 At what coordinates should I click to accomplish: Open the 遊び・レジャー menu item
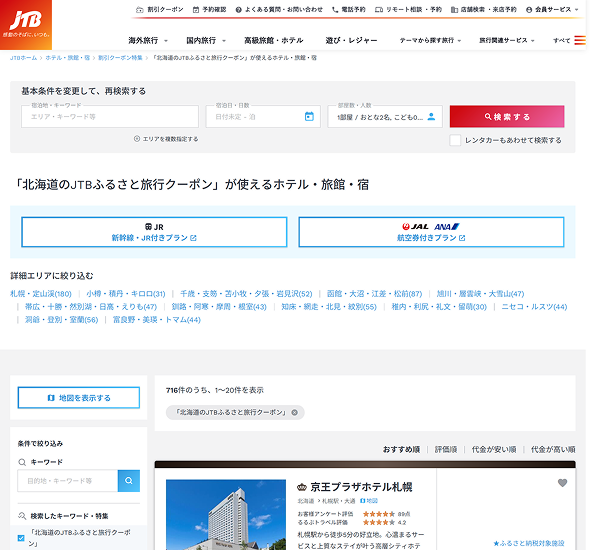pyautogui.click(x=351, y=40)
